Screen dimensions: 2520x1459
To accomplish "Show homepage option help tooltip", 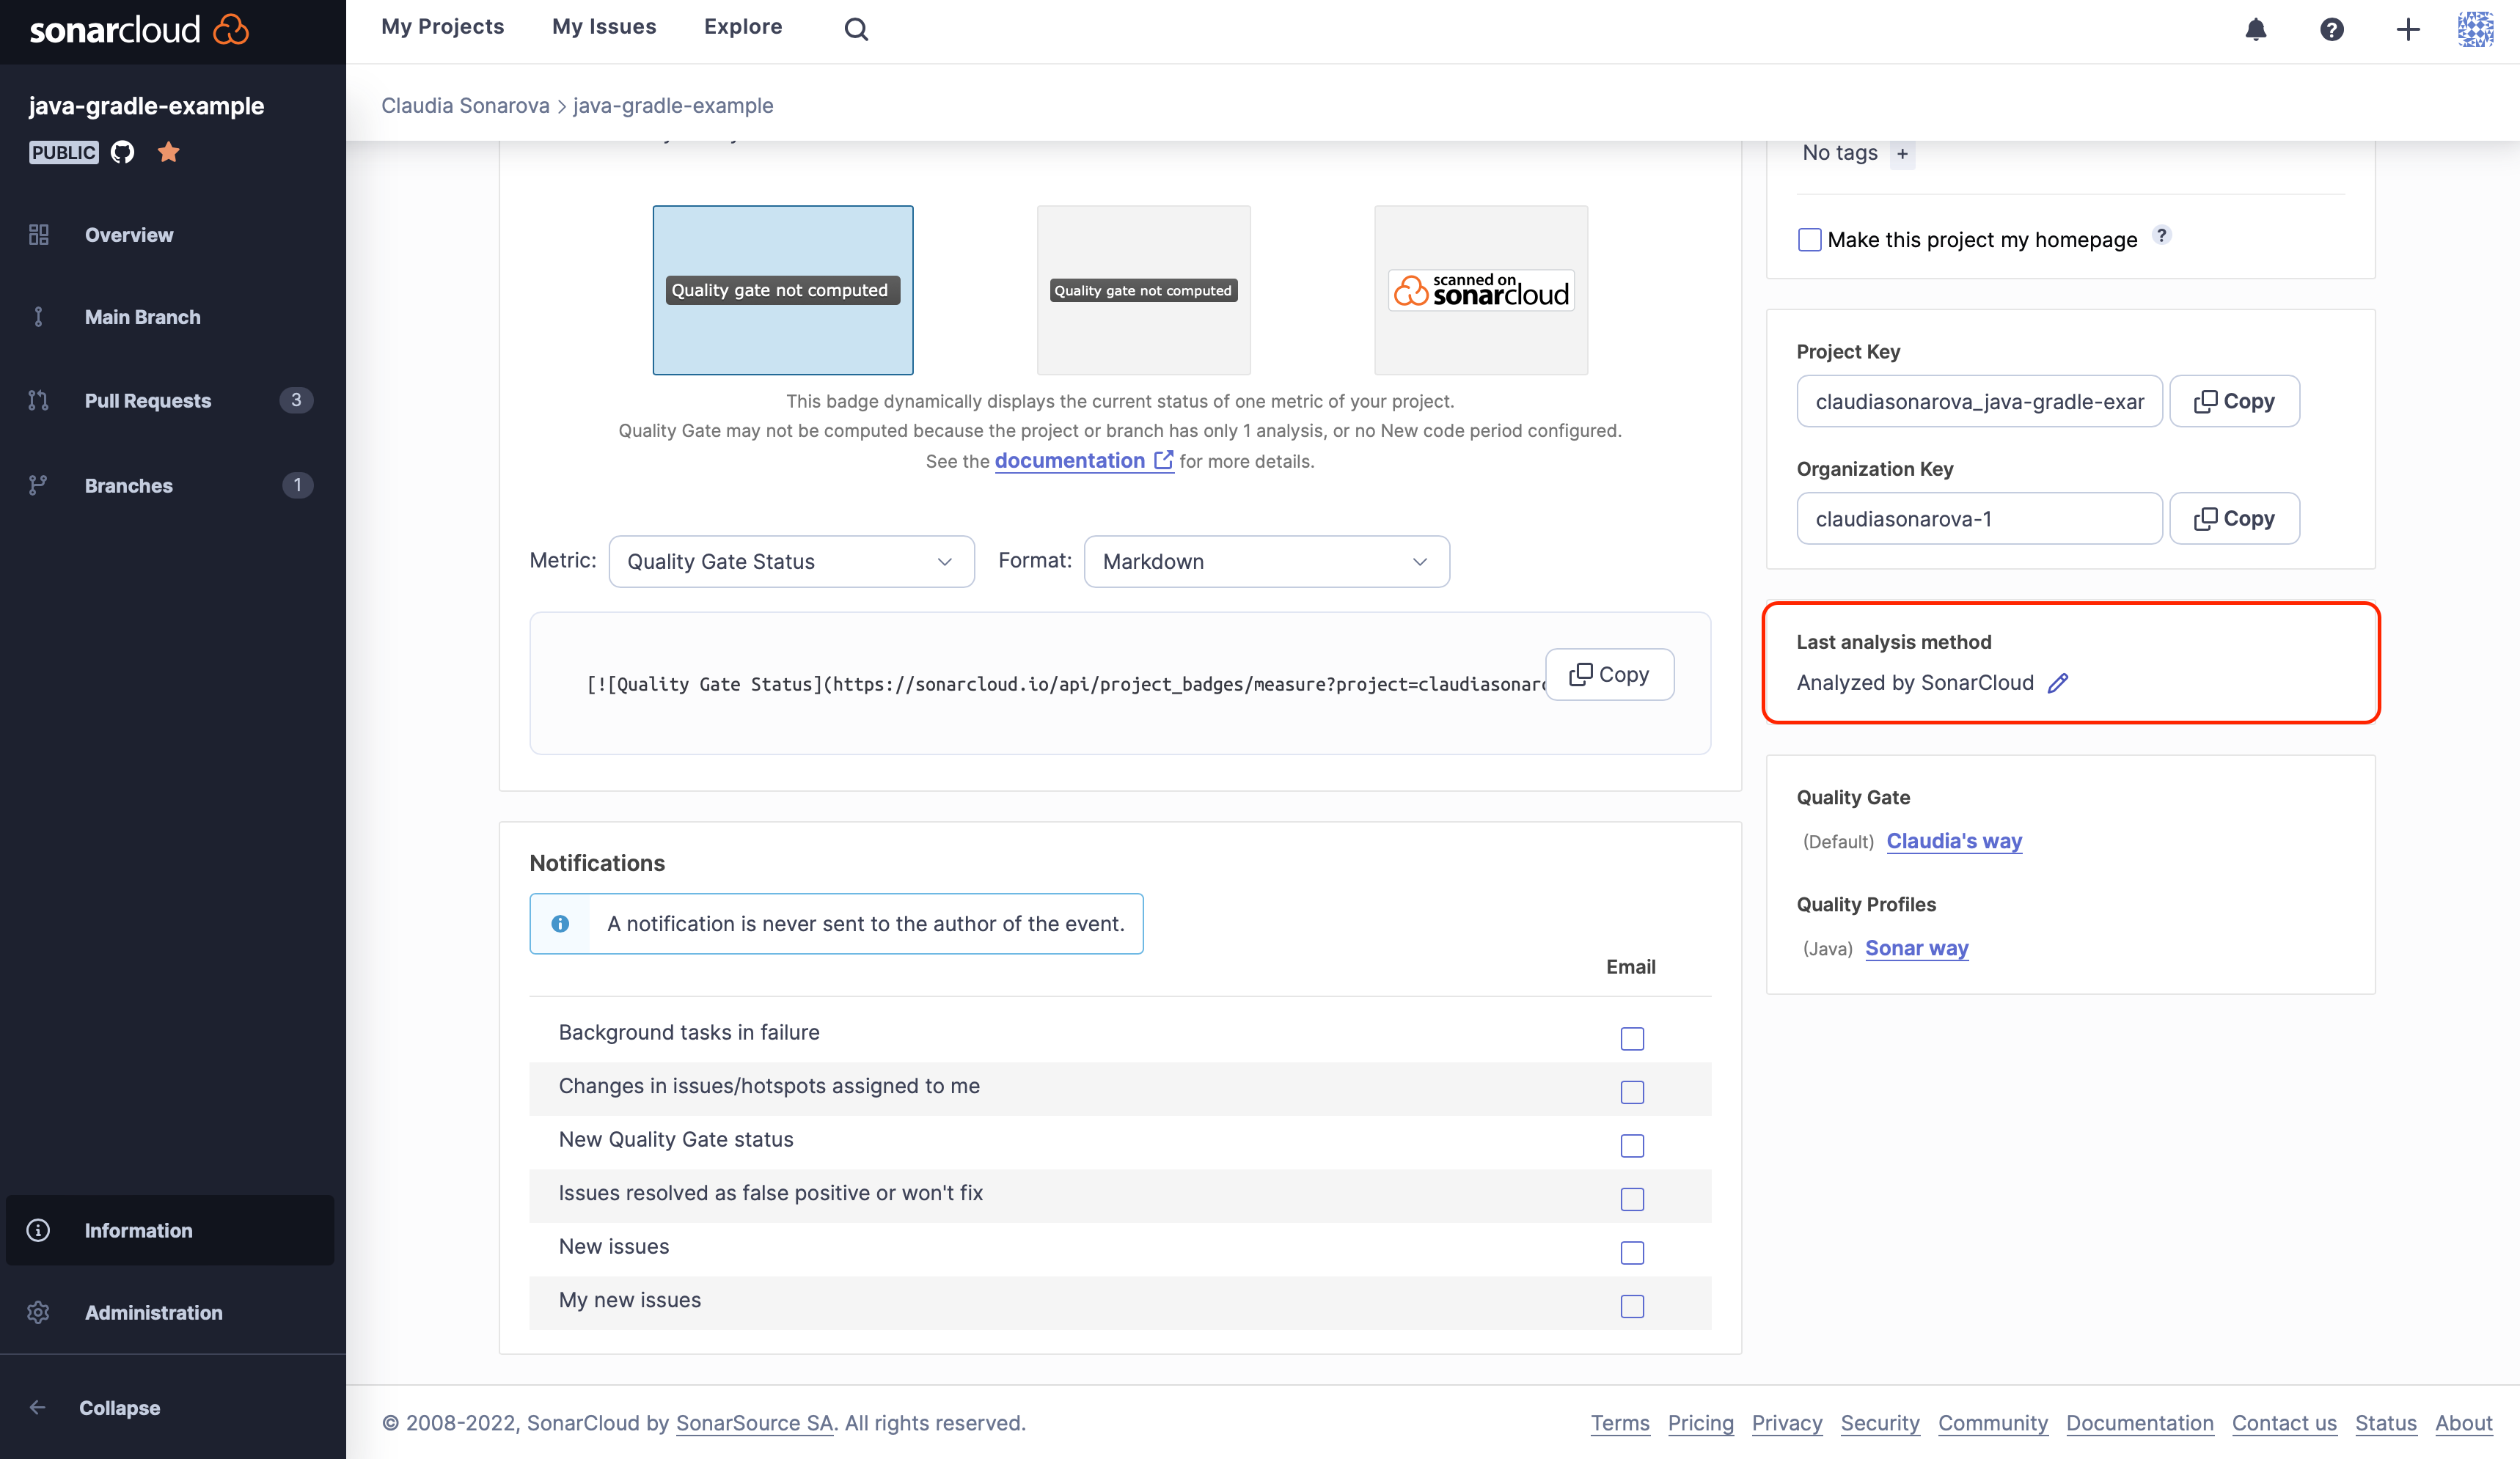I will tap(2162, 235).
